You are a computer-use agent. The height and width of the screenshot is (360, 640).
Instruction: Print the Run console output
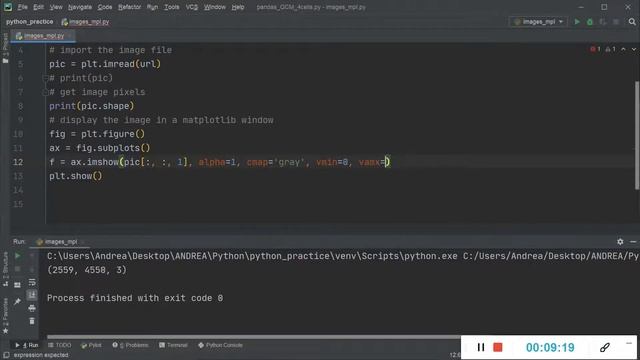coord(32,308)
